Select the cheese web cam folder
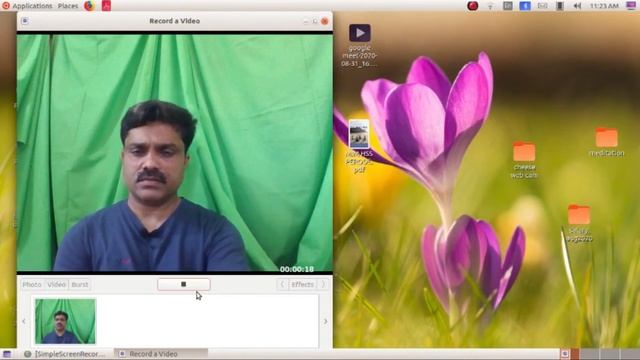Screen dimensions: 640x360 (x=524, y=151)
